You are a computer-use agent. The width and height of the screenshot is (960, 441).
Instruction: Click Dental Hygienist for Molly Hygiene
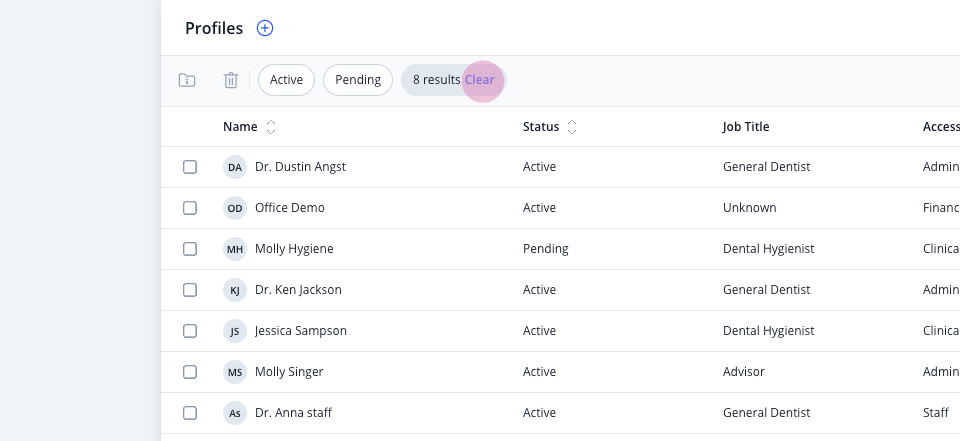(x=768, y=249)
